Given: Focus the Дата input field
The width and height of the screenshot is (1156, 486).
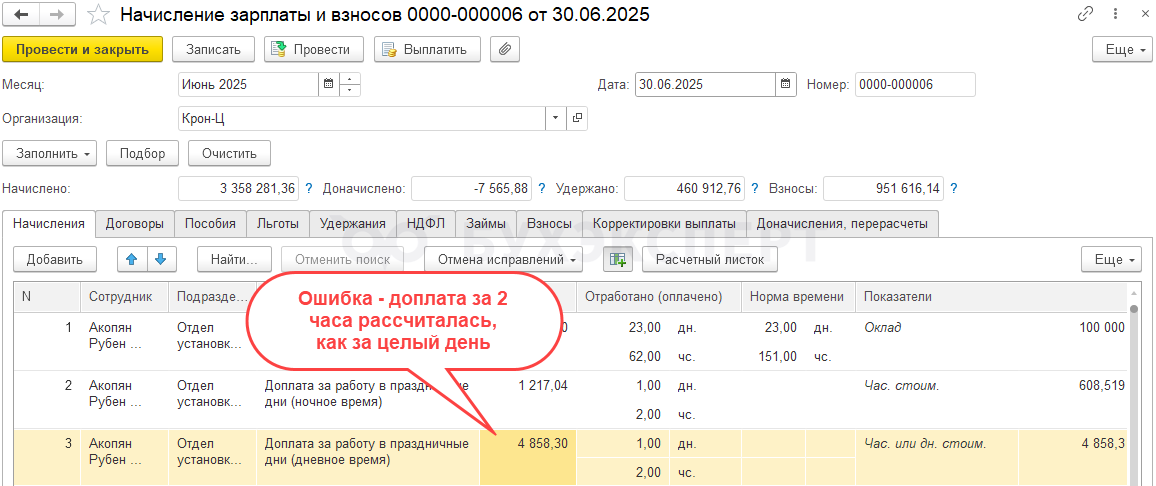Looking at the screenshot, I should point(705,84).
